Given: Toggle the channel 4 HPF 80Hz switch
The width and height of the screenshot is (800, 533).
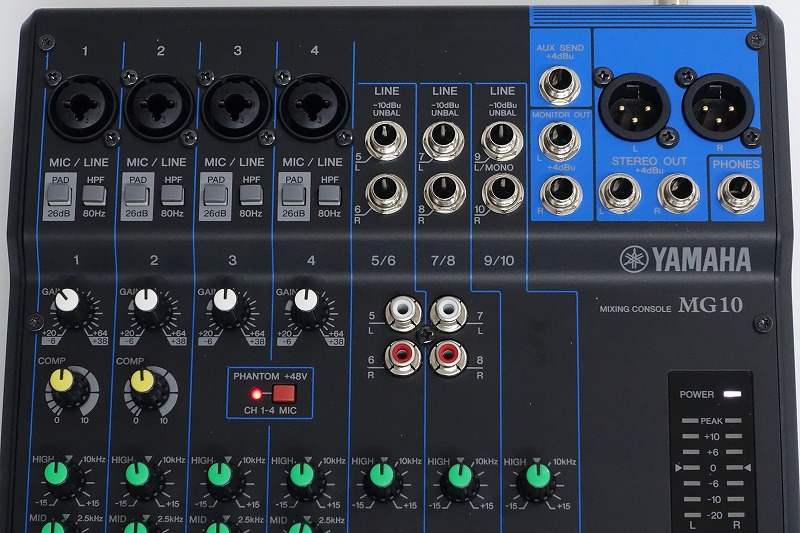Looking at the screenshot, I should point(330,195).
